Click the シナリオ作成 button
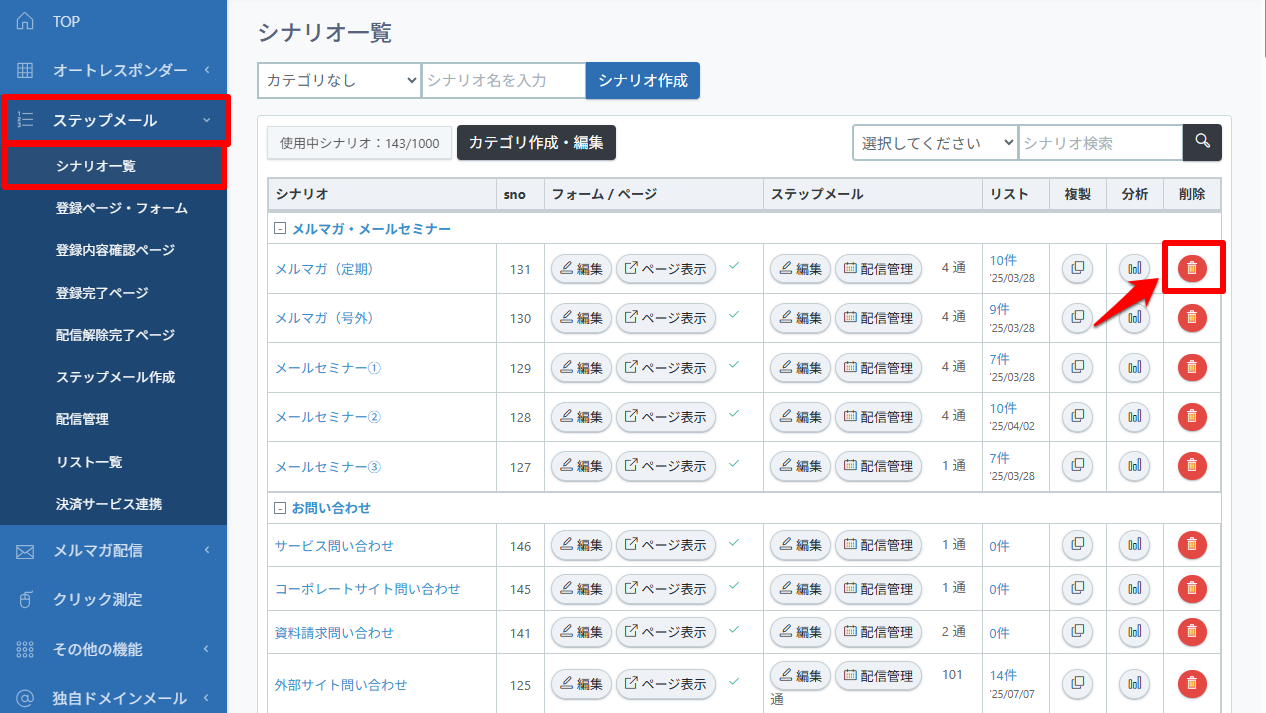The width and height of the screenshot is (1266, 713). pos(643,81)
